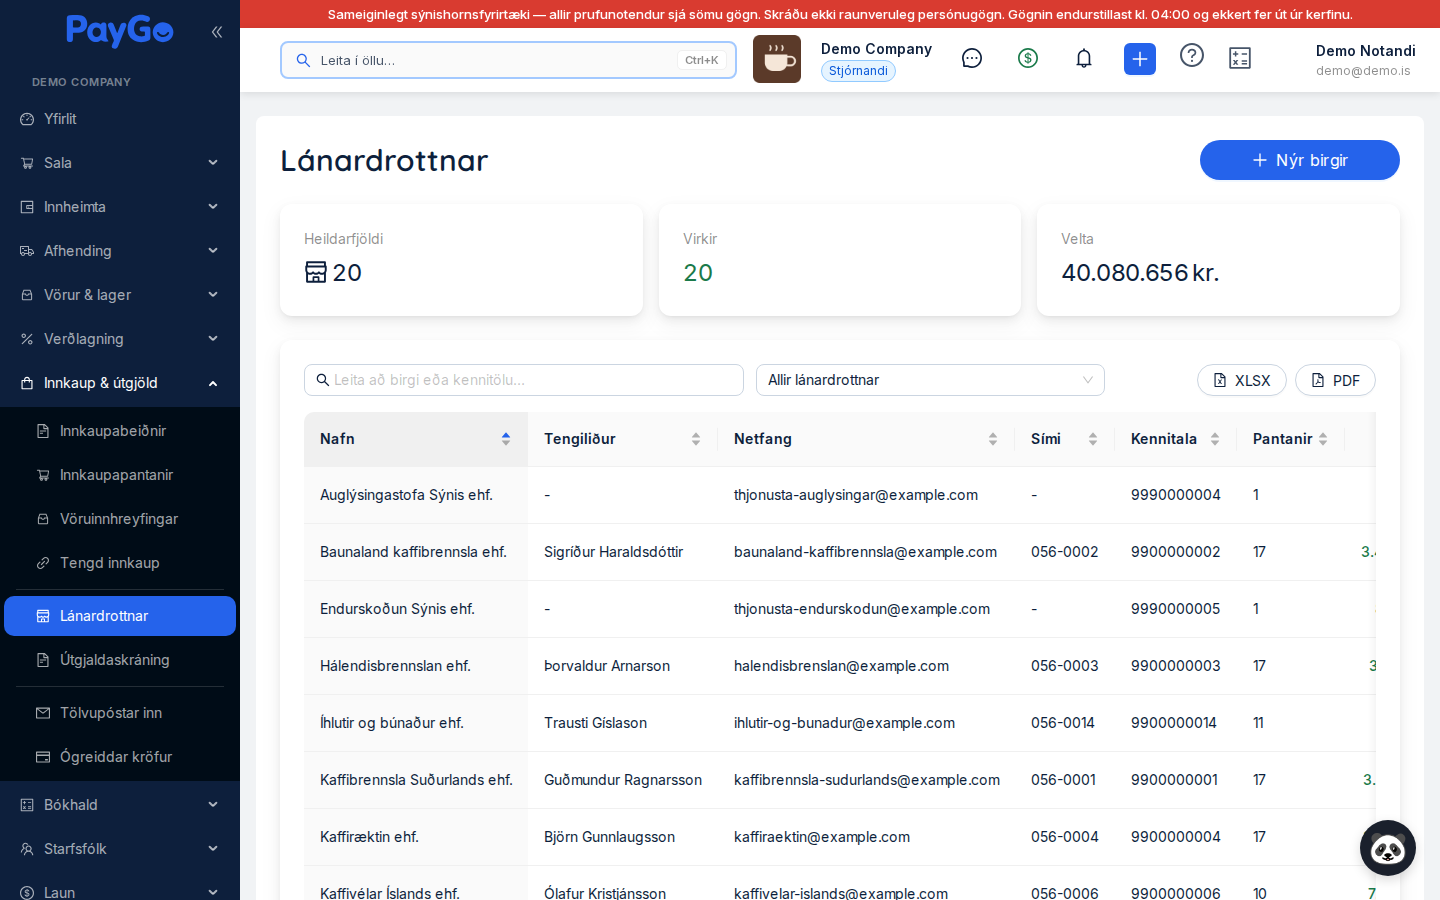Open the help question mark icon

point(1192,55)
